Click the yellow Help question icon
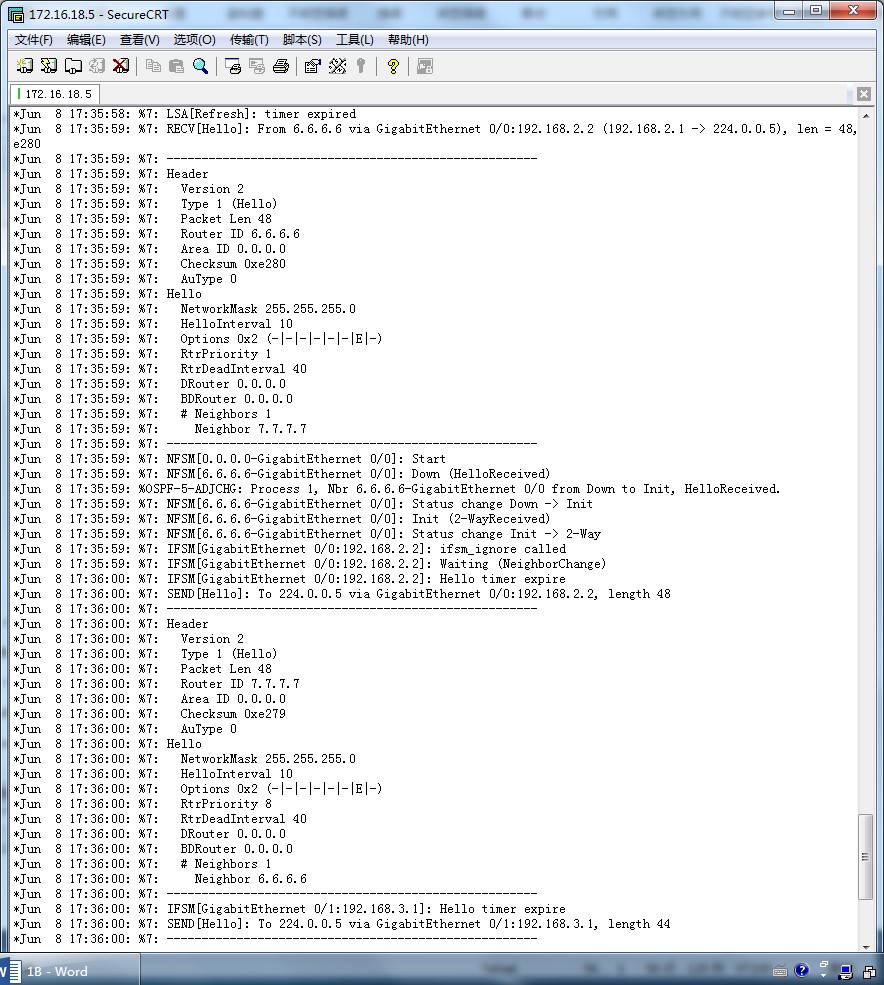Viewport: 884px width, 985px height. pyautogui.click(x=393, y=66)
